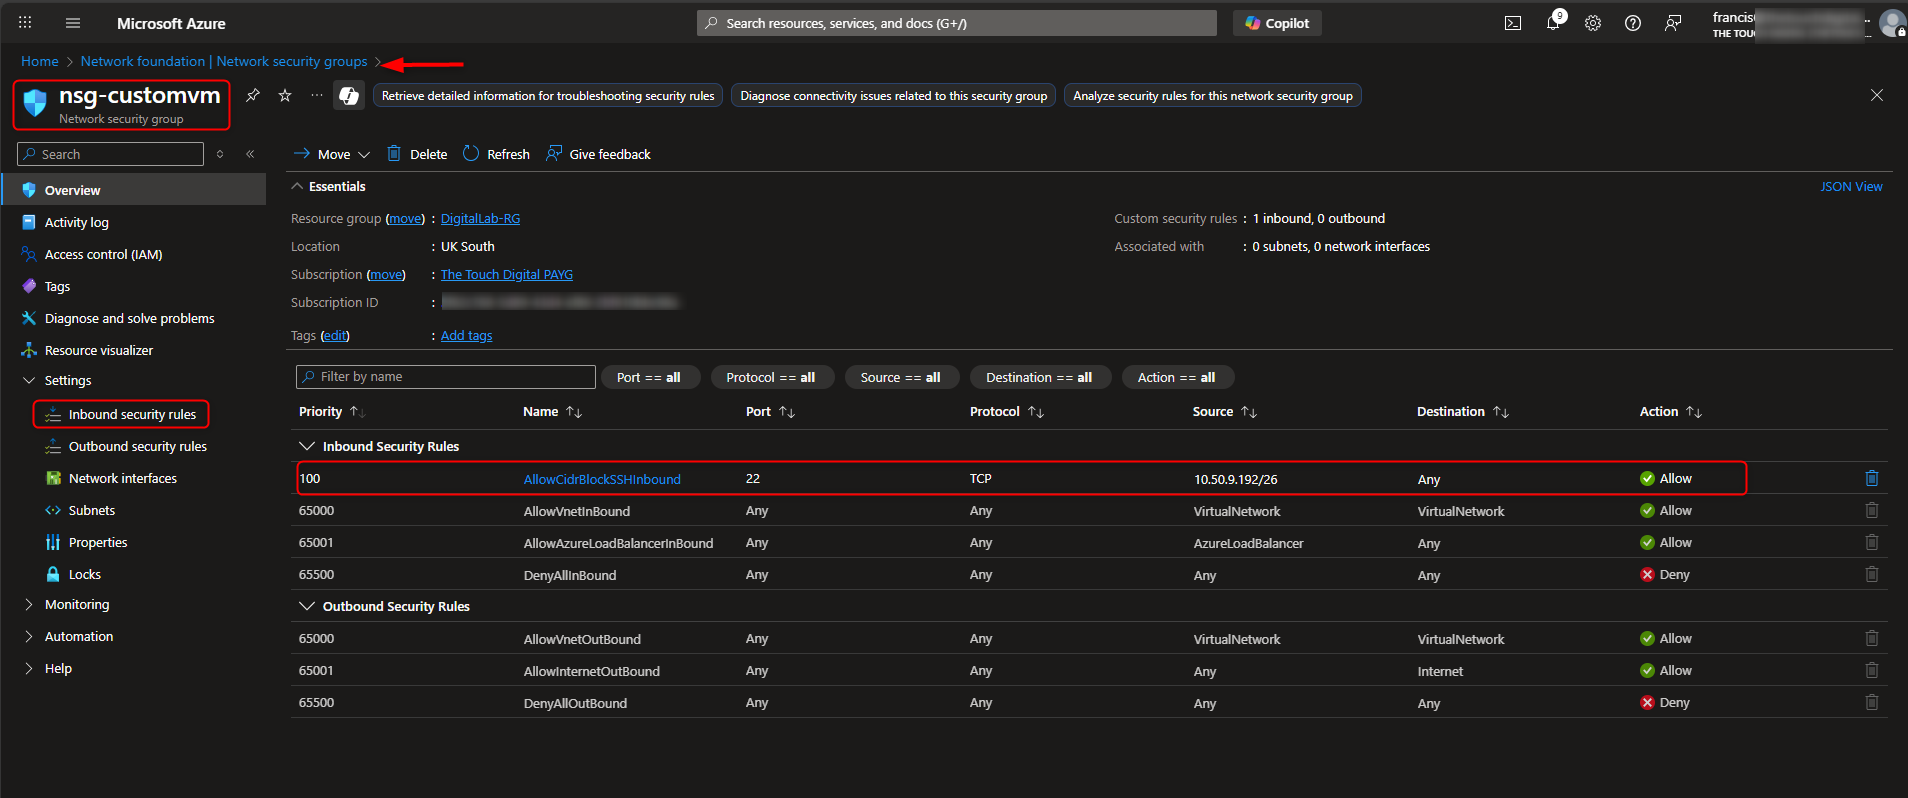Screen dimensions: 1908x798
Task: Click Network foundation breadcrumb link
Action: point(224,61)
